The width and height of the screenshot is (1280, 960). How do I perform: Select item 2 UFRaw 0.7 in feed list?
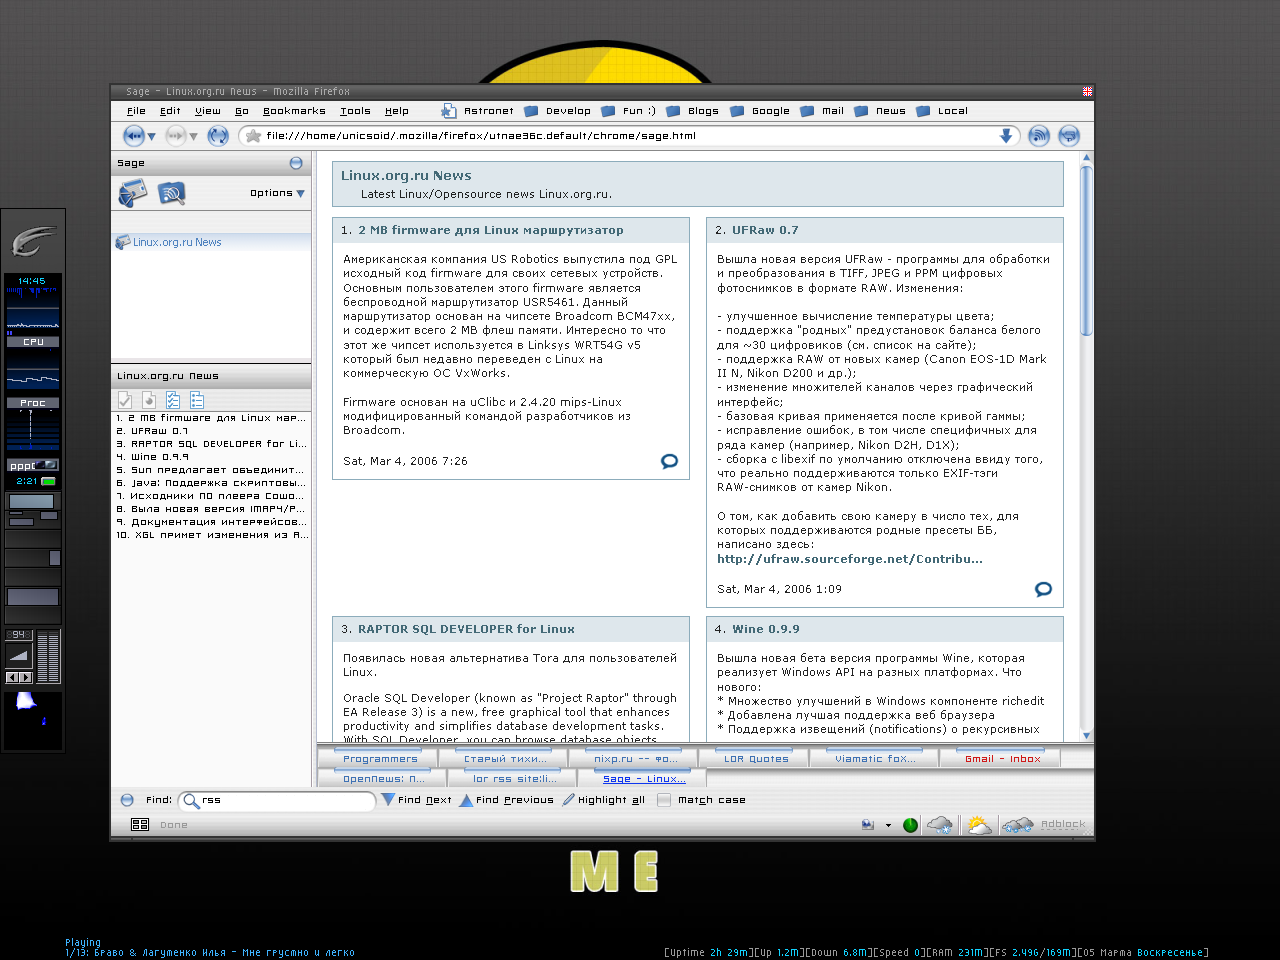click(211, 431)
